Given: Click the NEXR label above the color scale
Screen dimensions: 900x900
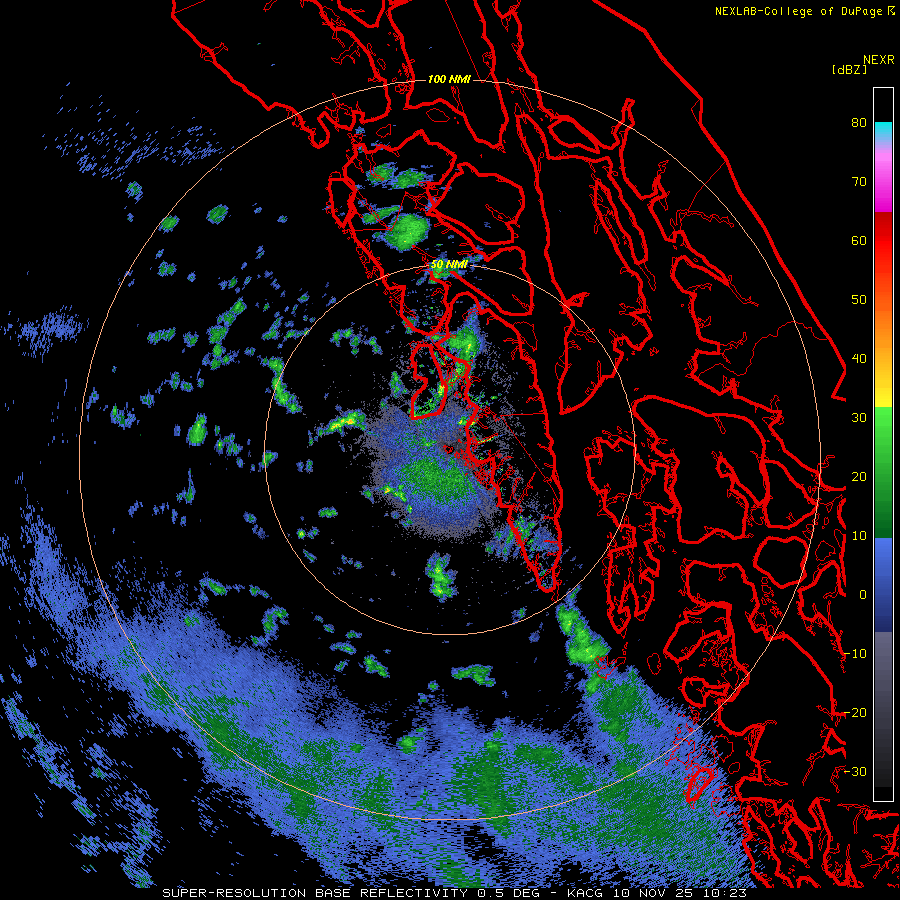Looking at the screenshot, I should click(879, 59).
